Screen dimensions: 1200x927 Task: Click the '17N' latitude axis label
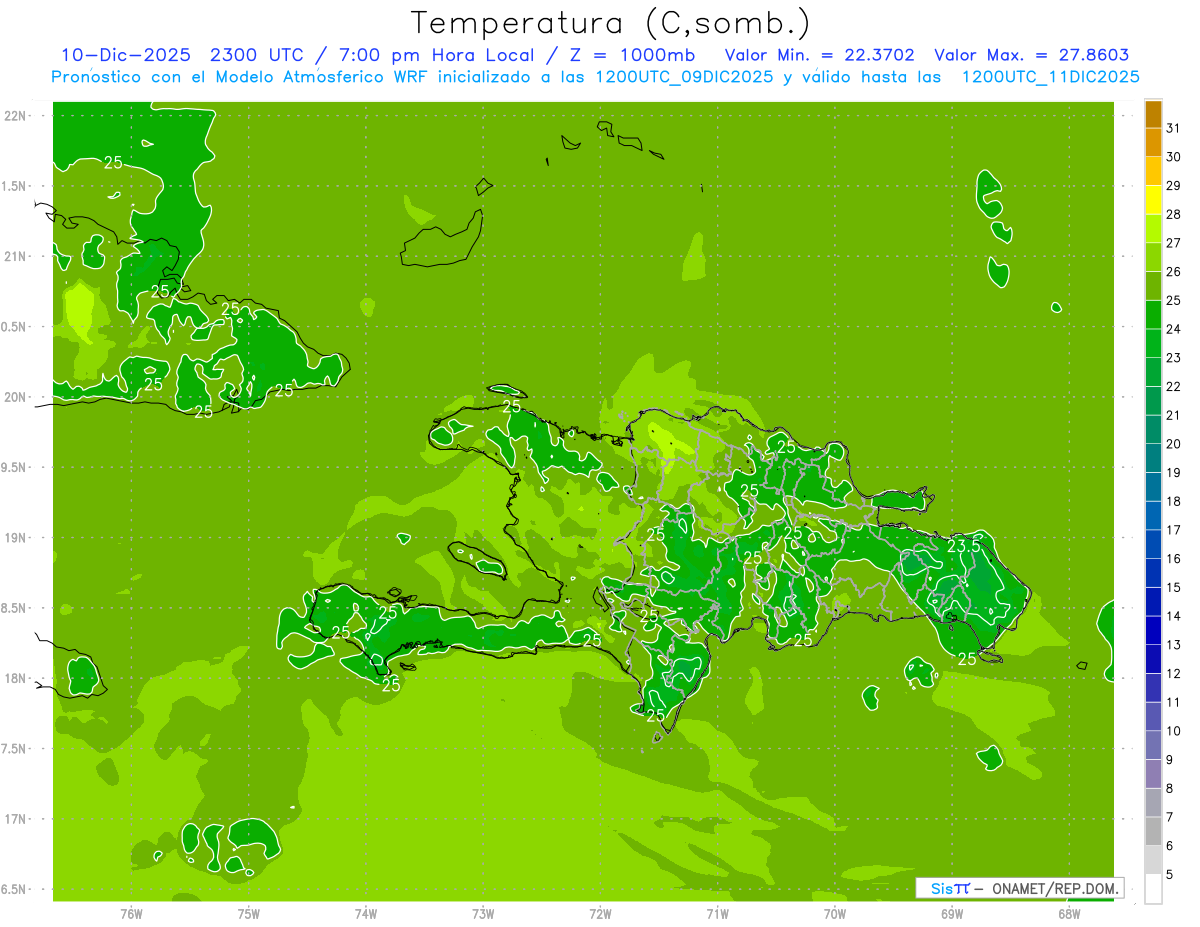(15, 819)
